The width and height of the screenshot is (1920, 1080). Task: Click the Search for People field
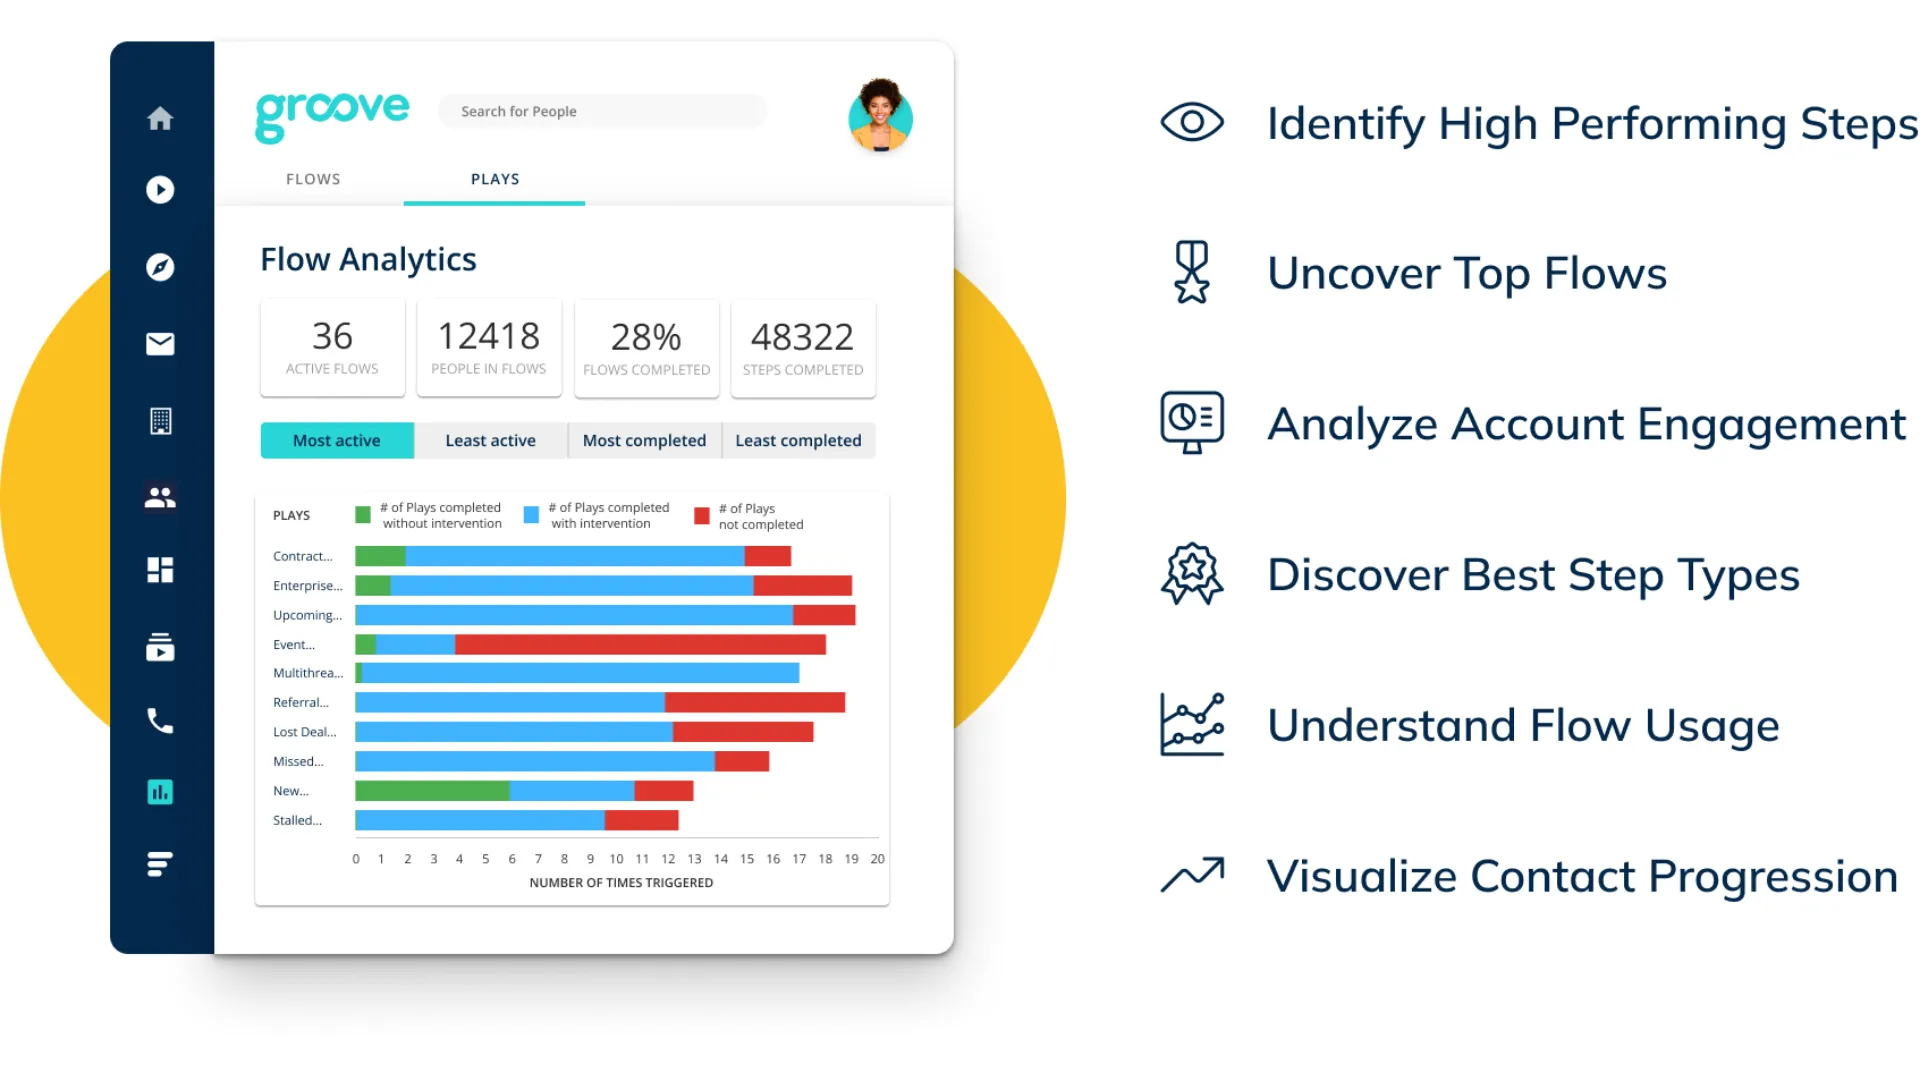tap(602, 111)
